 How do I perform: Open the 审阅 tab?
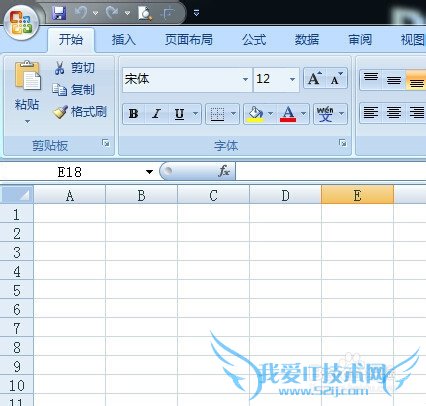tap(360, 40)
